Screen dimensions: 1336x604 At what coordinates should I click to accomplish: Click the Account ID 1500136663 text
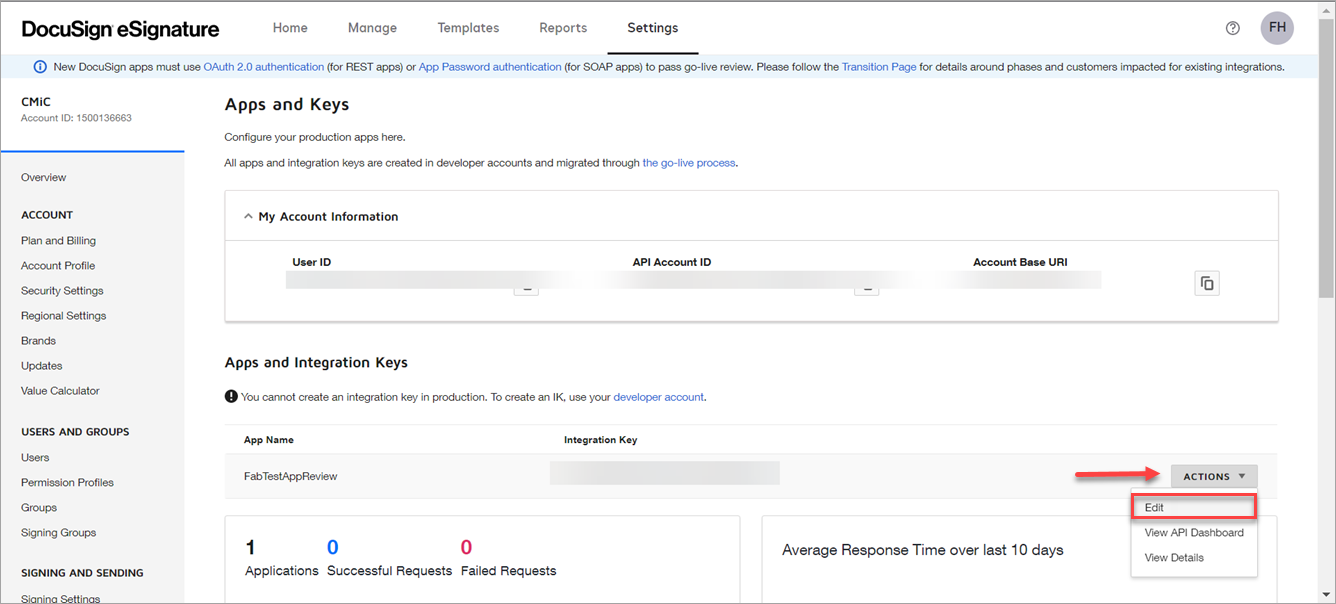pyautogui.click(x=76, y=118)
